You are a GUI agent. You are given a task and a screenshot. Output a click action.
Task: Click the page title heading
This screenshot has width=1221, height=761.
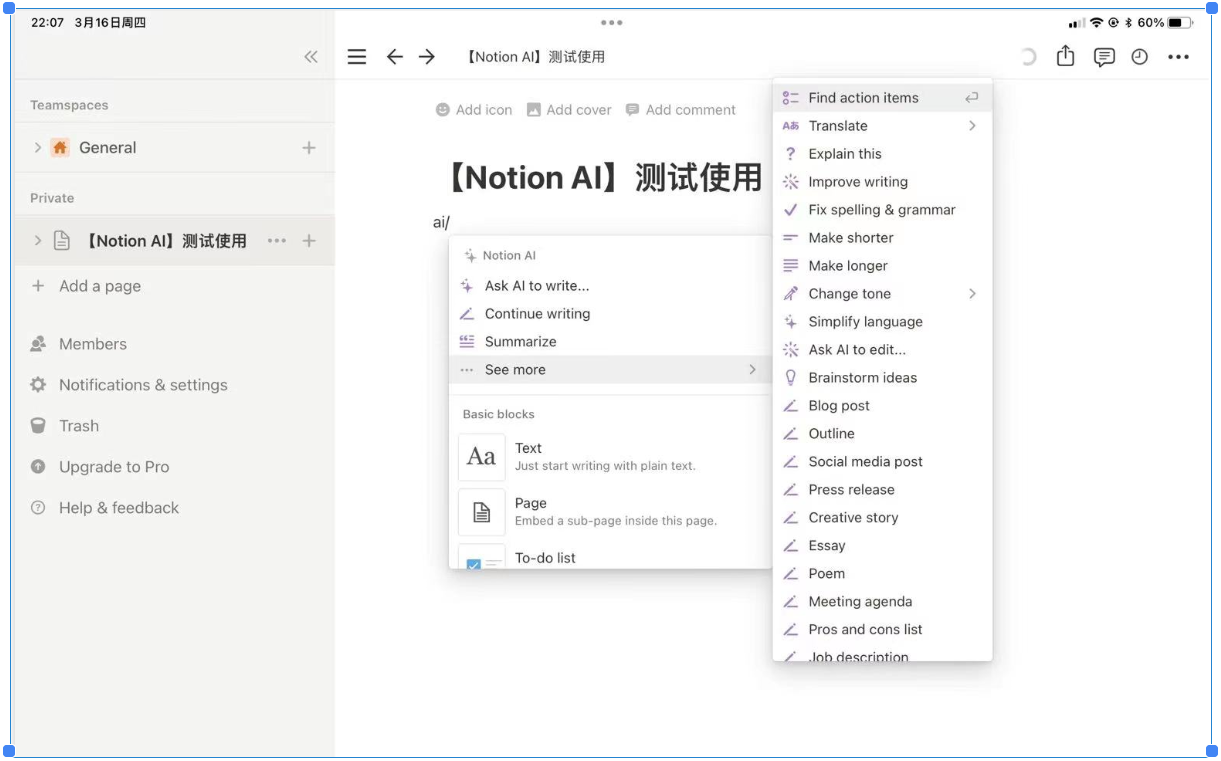point(600,178)
